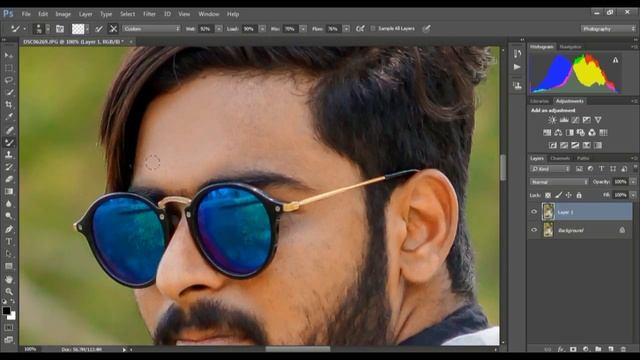Image resolution: width=640 pixels, height=360 pixels.
Task: Add a Hue/Saturation adjustment
Action: point(547,133)
